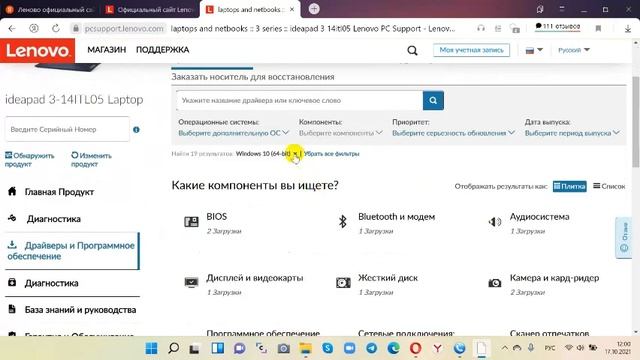Click page vertical scrollbar
The width and height of the screenshot is (640, 360).
coord(636,122)
